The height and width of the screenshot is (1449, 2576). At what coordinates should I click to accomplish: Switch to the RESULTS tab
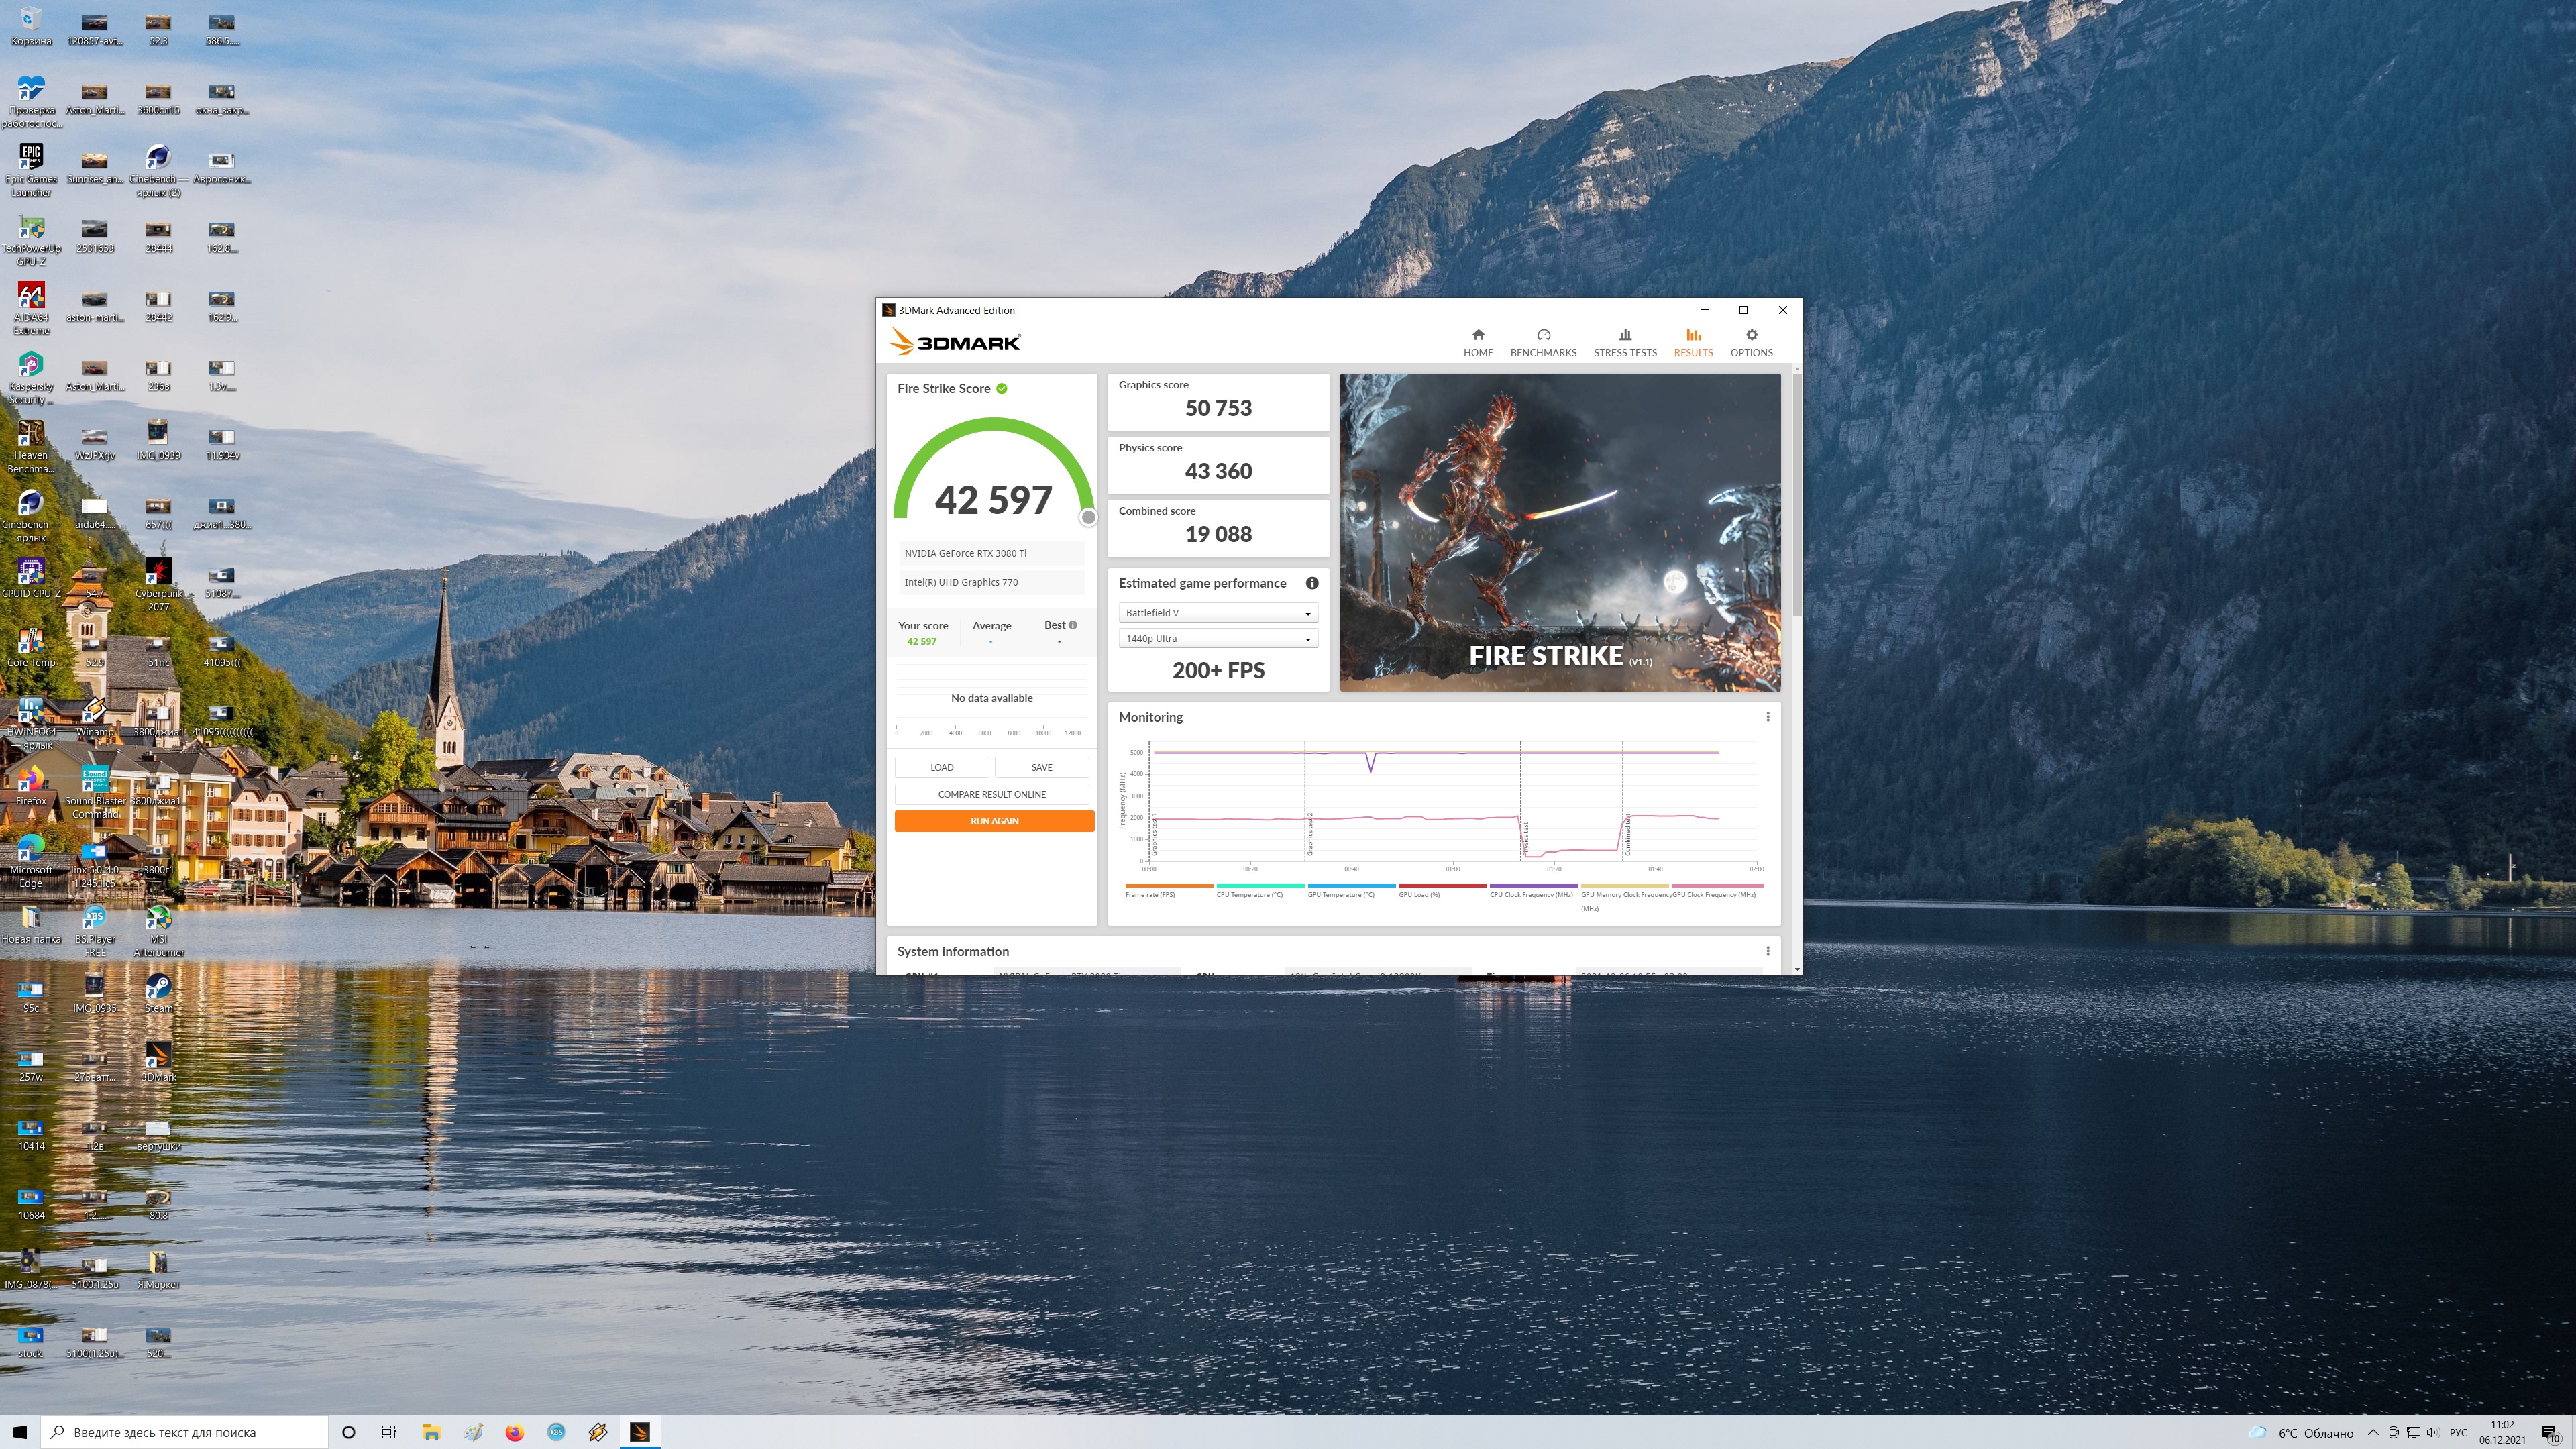(1692, 342)
